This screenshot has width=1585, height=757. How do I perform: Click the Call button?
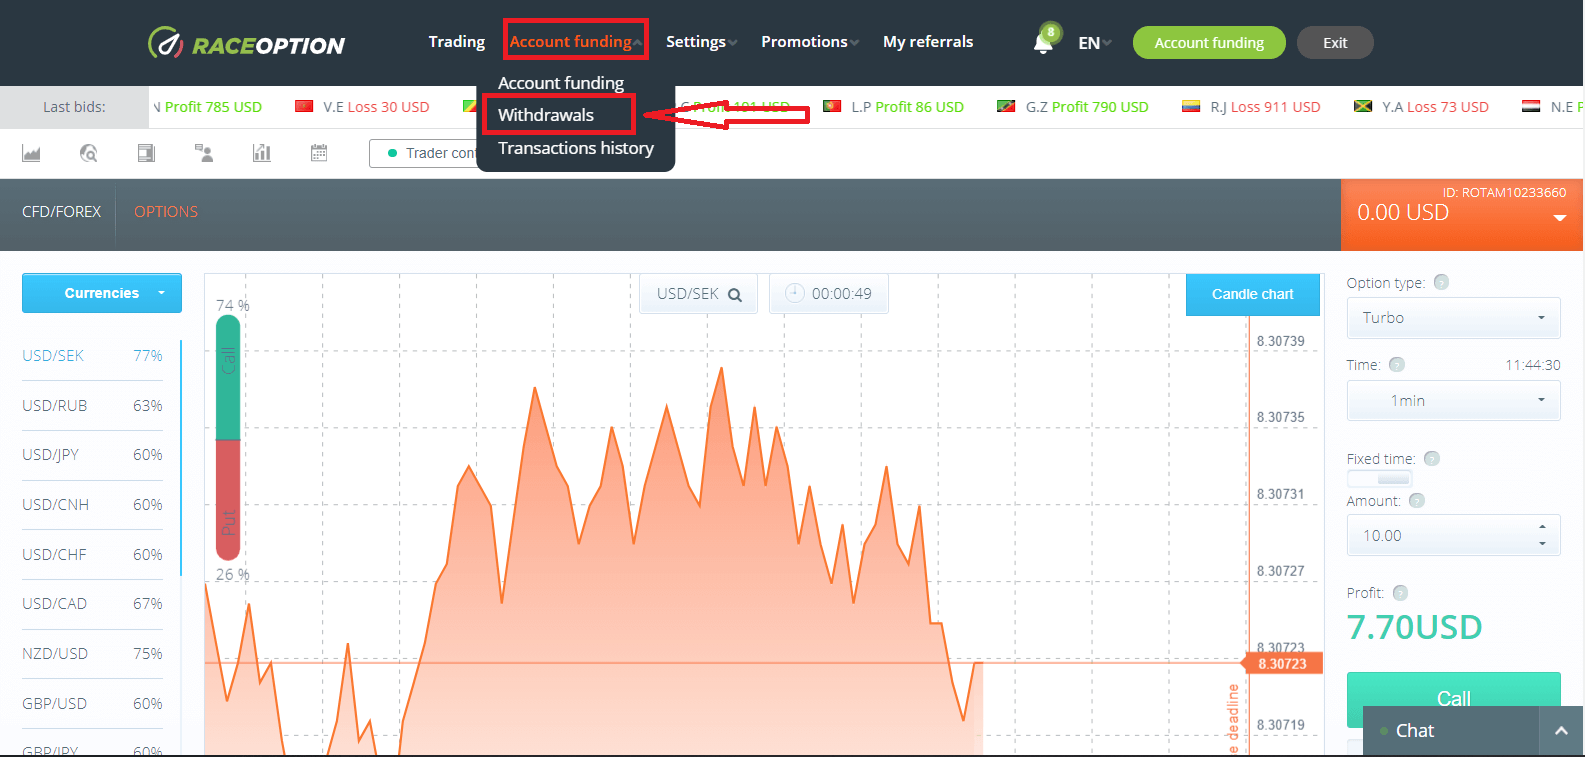1453,697
